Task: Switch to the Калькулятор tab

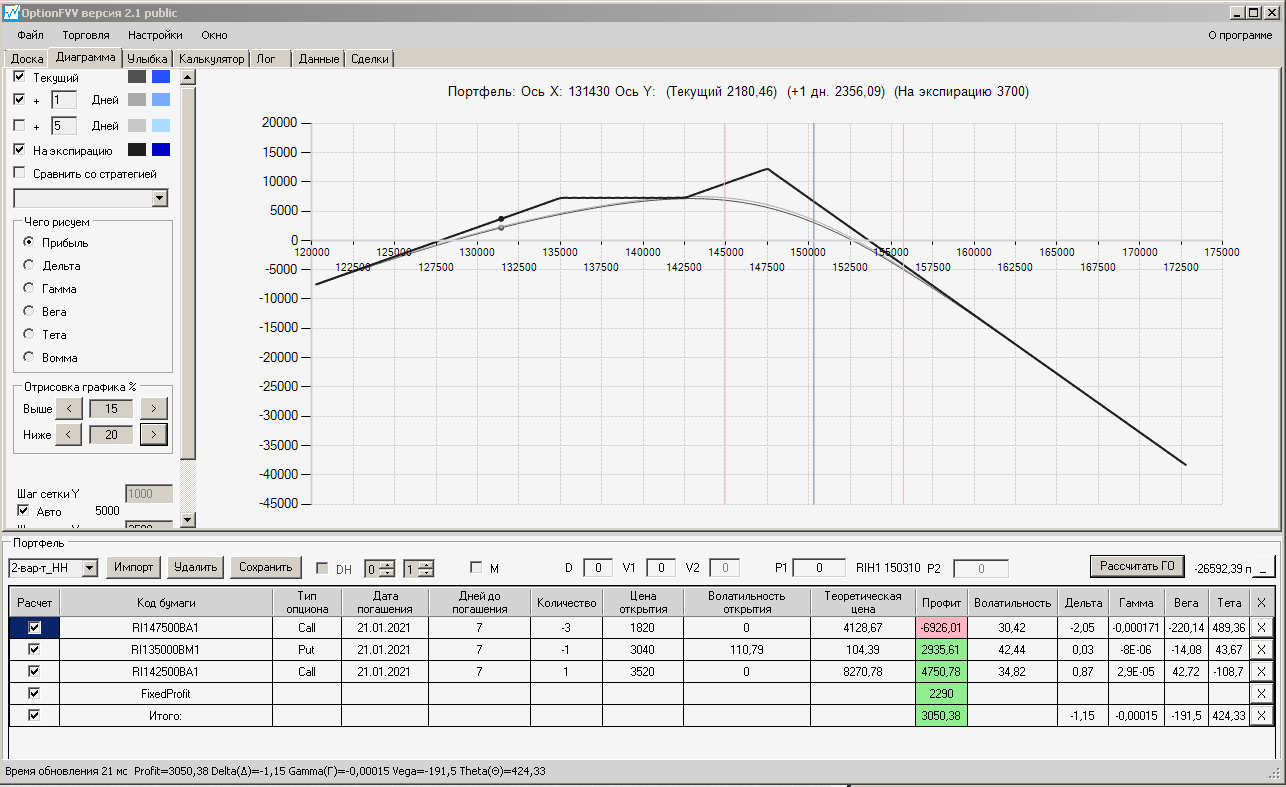Action: pos(211,59)
